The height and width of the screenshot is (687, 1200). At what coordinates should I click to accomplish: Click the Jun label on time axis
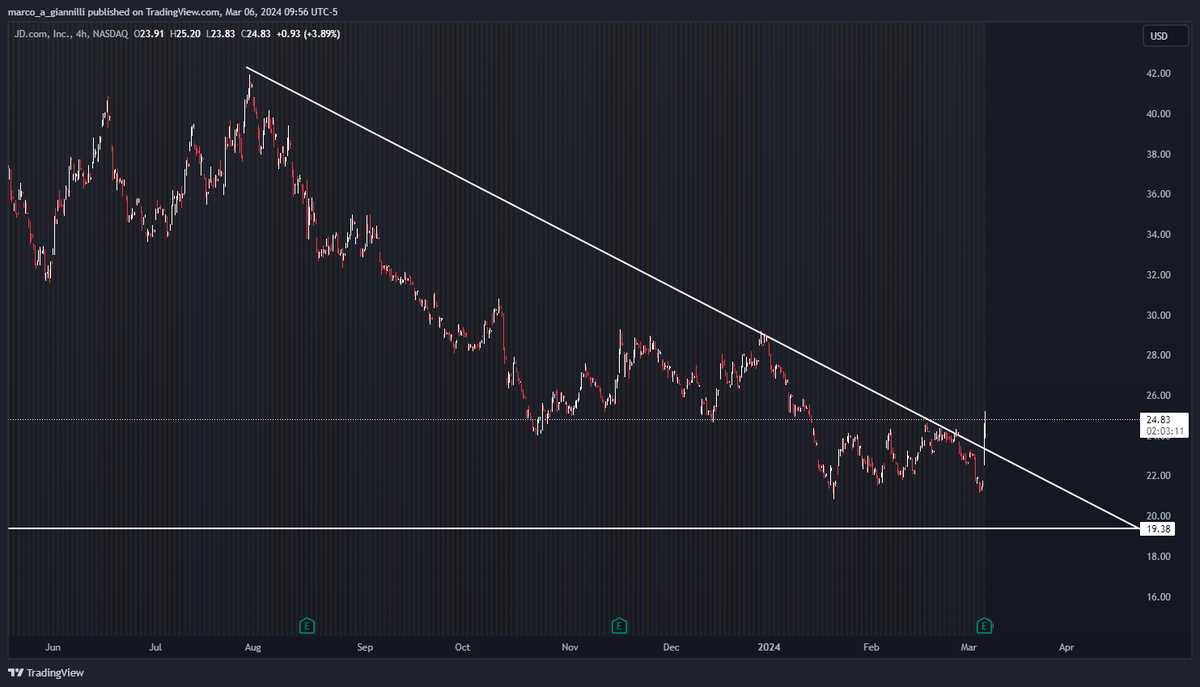click(53, 648)
